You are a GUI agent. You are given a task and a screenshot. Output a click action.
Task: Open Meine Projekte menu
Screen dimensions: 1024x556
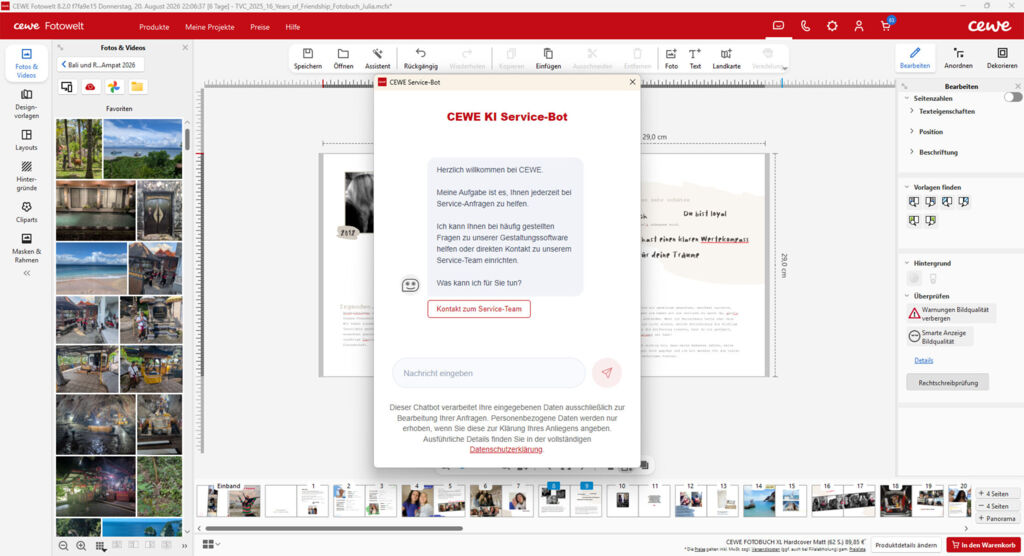point(210,27)
